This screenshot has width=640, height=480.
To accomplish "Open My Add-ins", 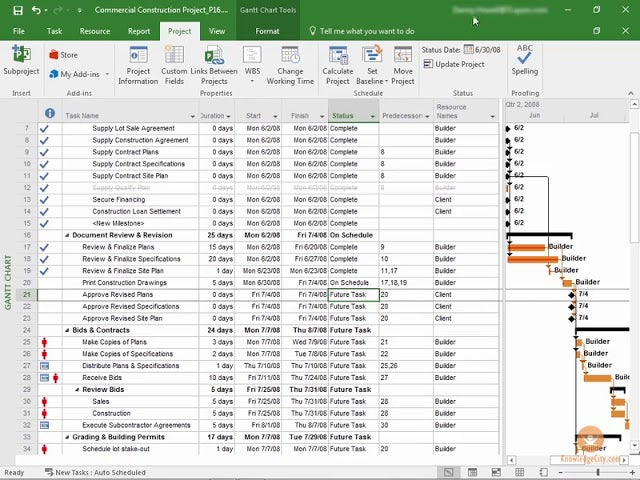I will pyautogui.click(x=75, y=74).
